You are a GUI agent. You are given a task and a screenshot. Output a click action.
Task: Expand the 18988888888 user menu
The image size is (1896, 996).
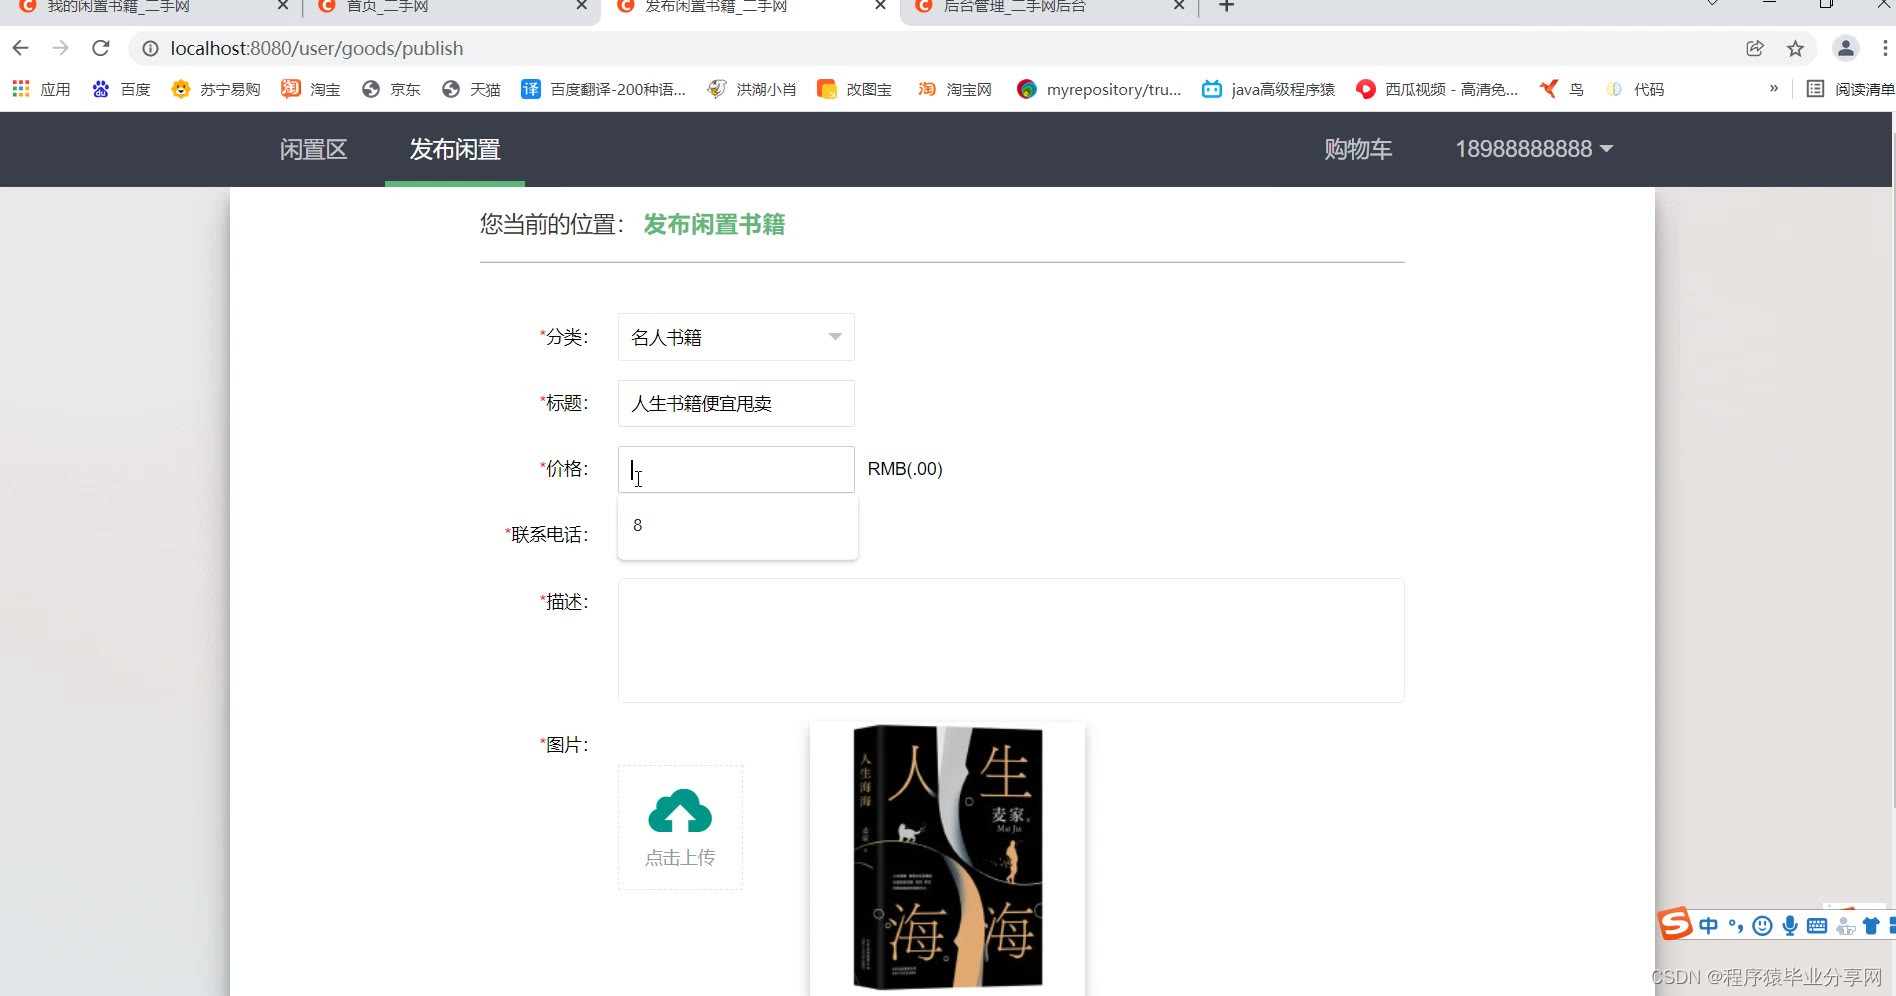1534,149
